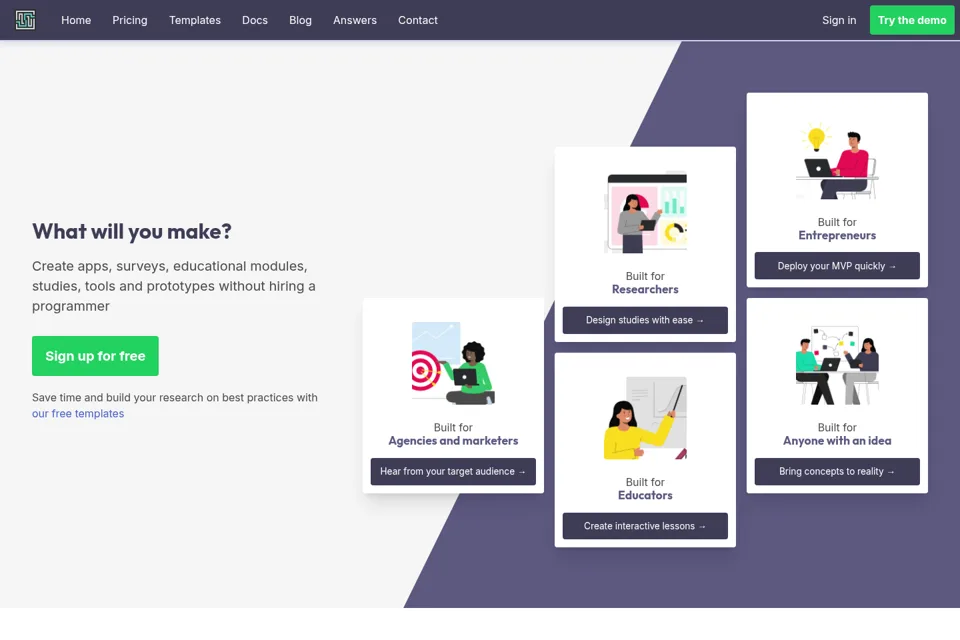Screen dimensions: 960x640
Task: Click Deploy your MVP quickly button
Action: coord(837,266)
